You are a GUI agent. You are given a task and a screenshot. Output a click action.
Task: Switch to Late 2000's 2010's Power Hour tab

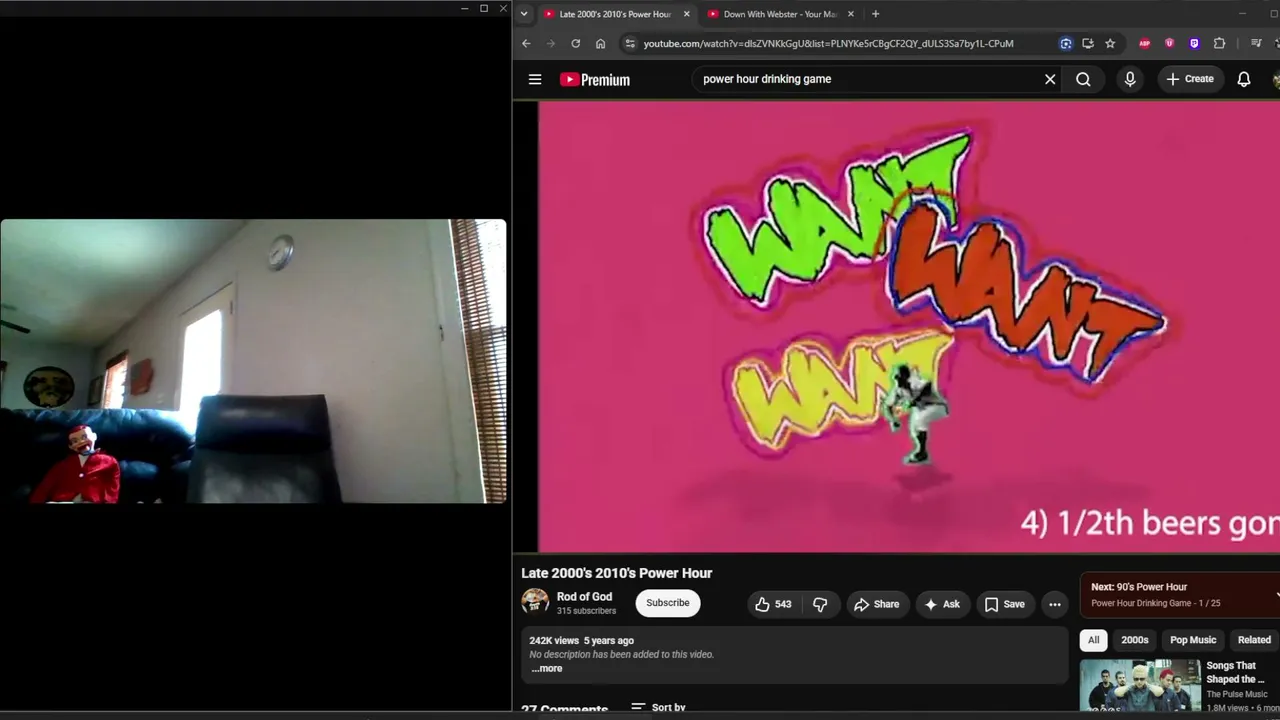pos(617,14)
